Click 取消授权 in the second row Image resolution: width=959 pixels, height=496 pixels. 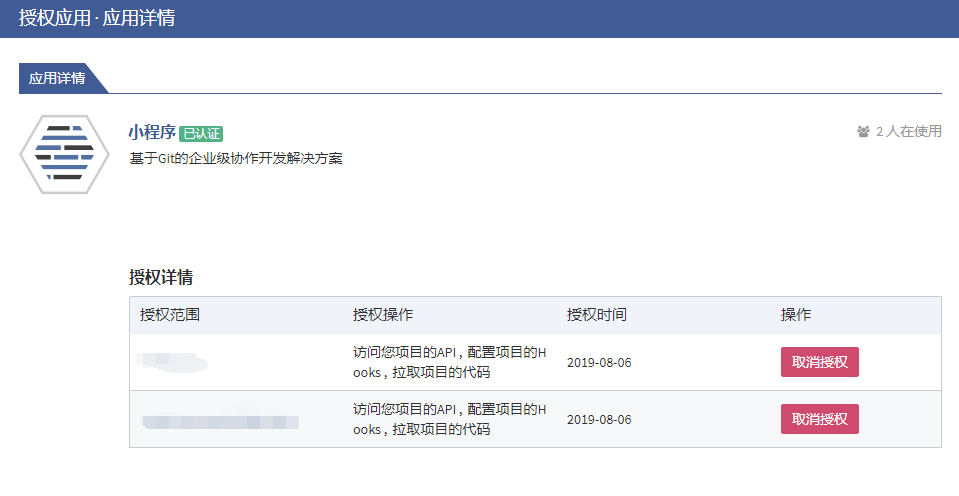(x=819, y=419)
